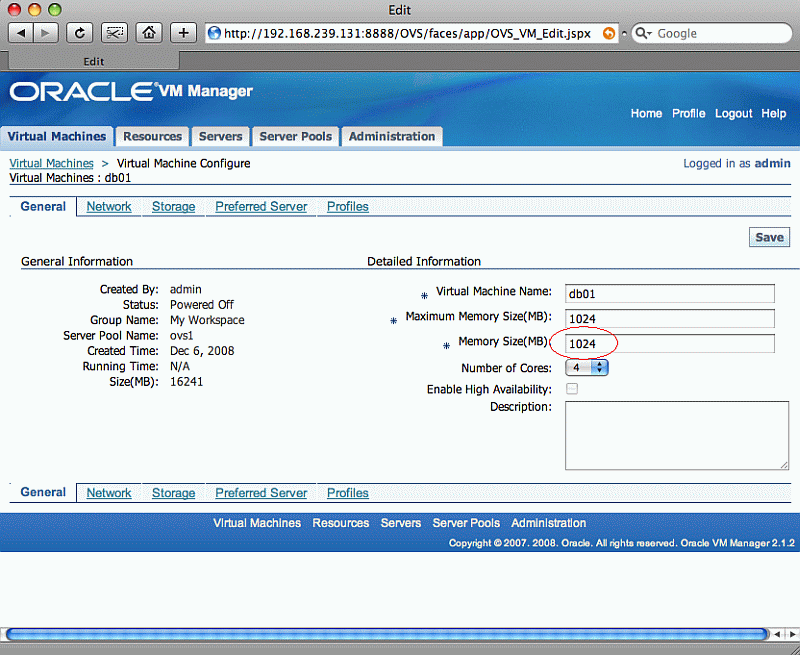Switch to the Server Pools tab
This screenshot has height=655, width=800.
pyautogui.click(x=295, y=137)
